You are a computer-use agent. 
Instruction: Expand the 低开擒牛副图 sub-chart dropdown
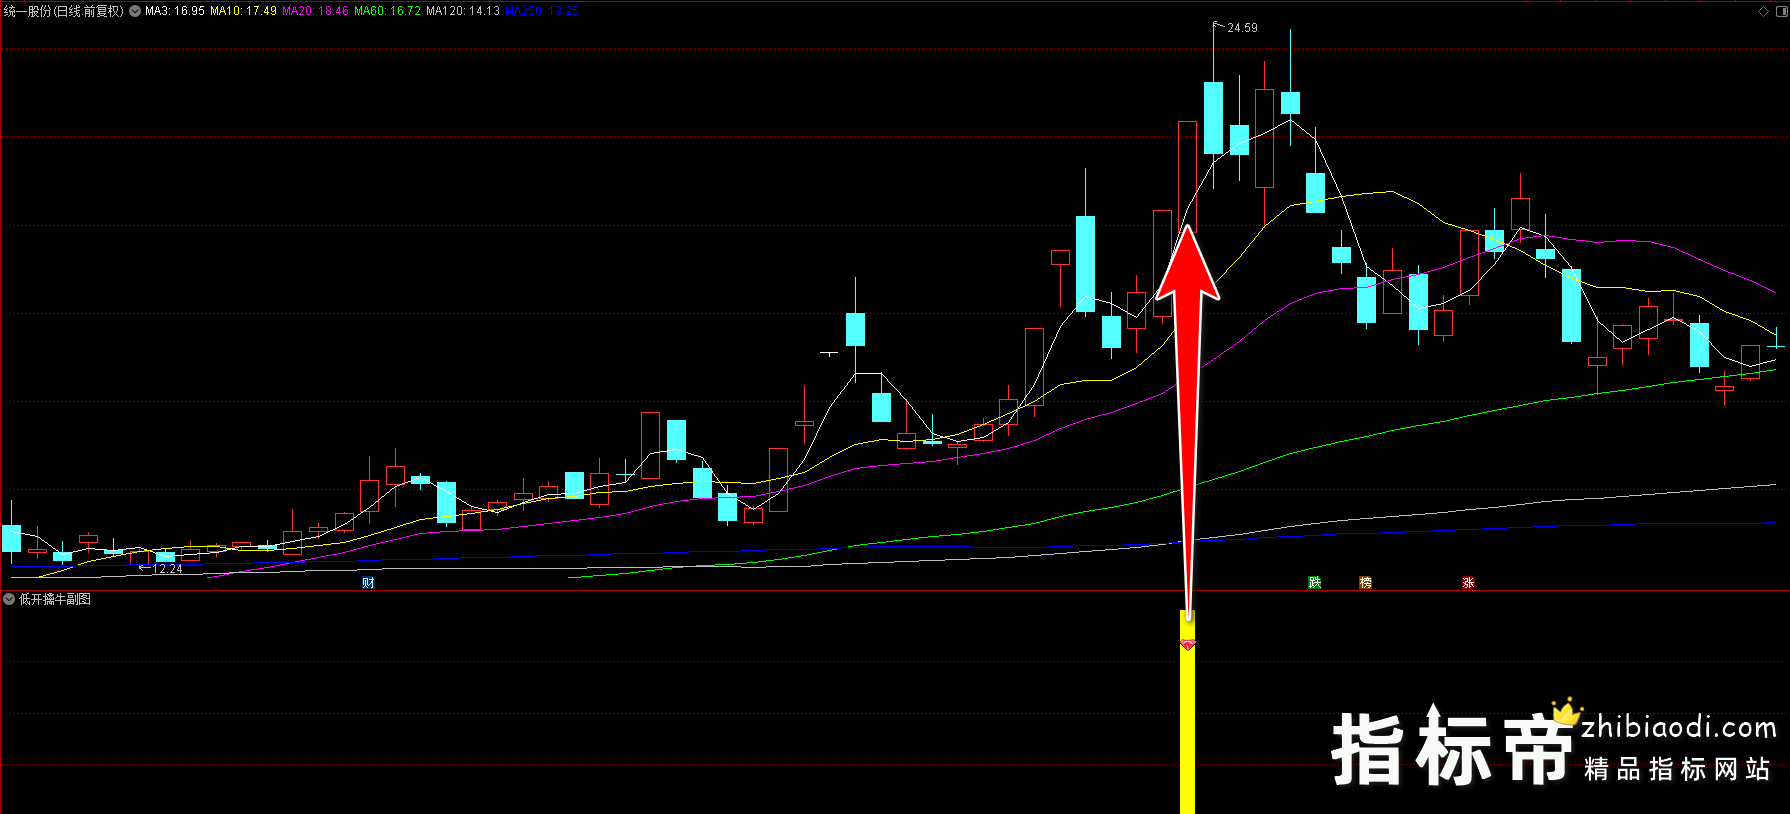[9, 599]
